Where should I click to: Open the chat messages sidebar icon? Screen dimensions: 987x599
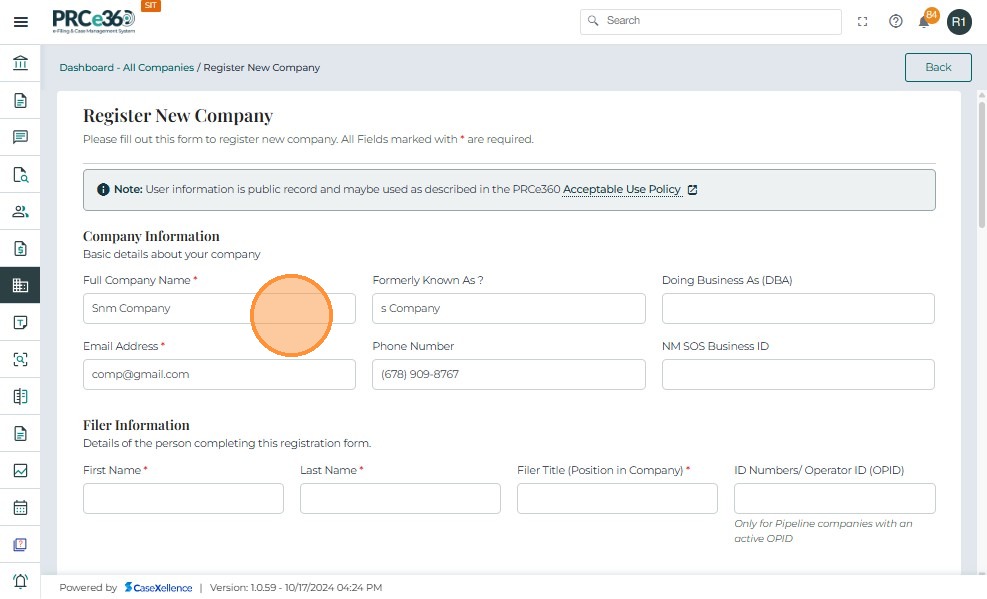pos(20,137)
